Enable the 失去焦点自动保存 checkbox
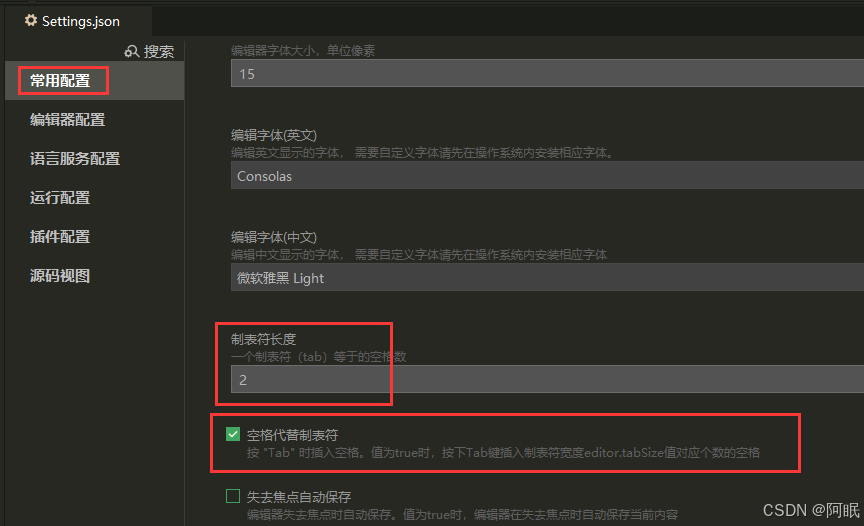 [x=233, y=496]
